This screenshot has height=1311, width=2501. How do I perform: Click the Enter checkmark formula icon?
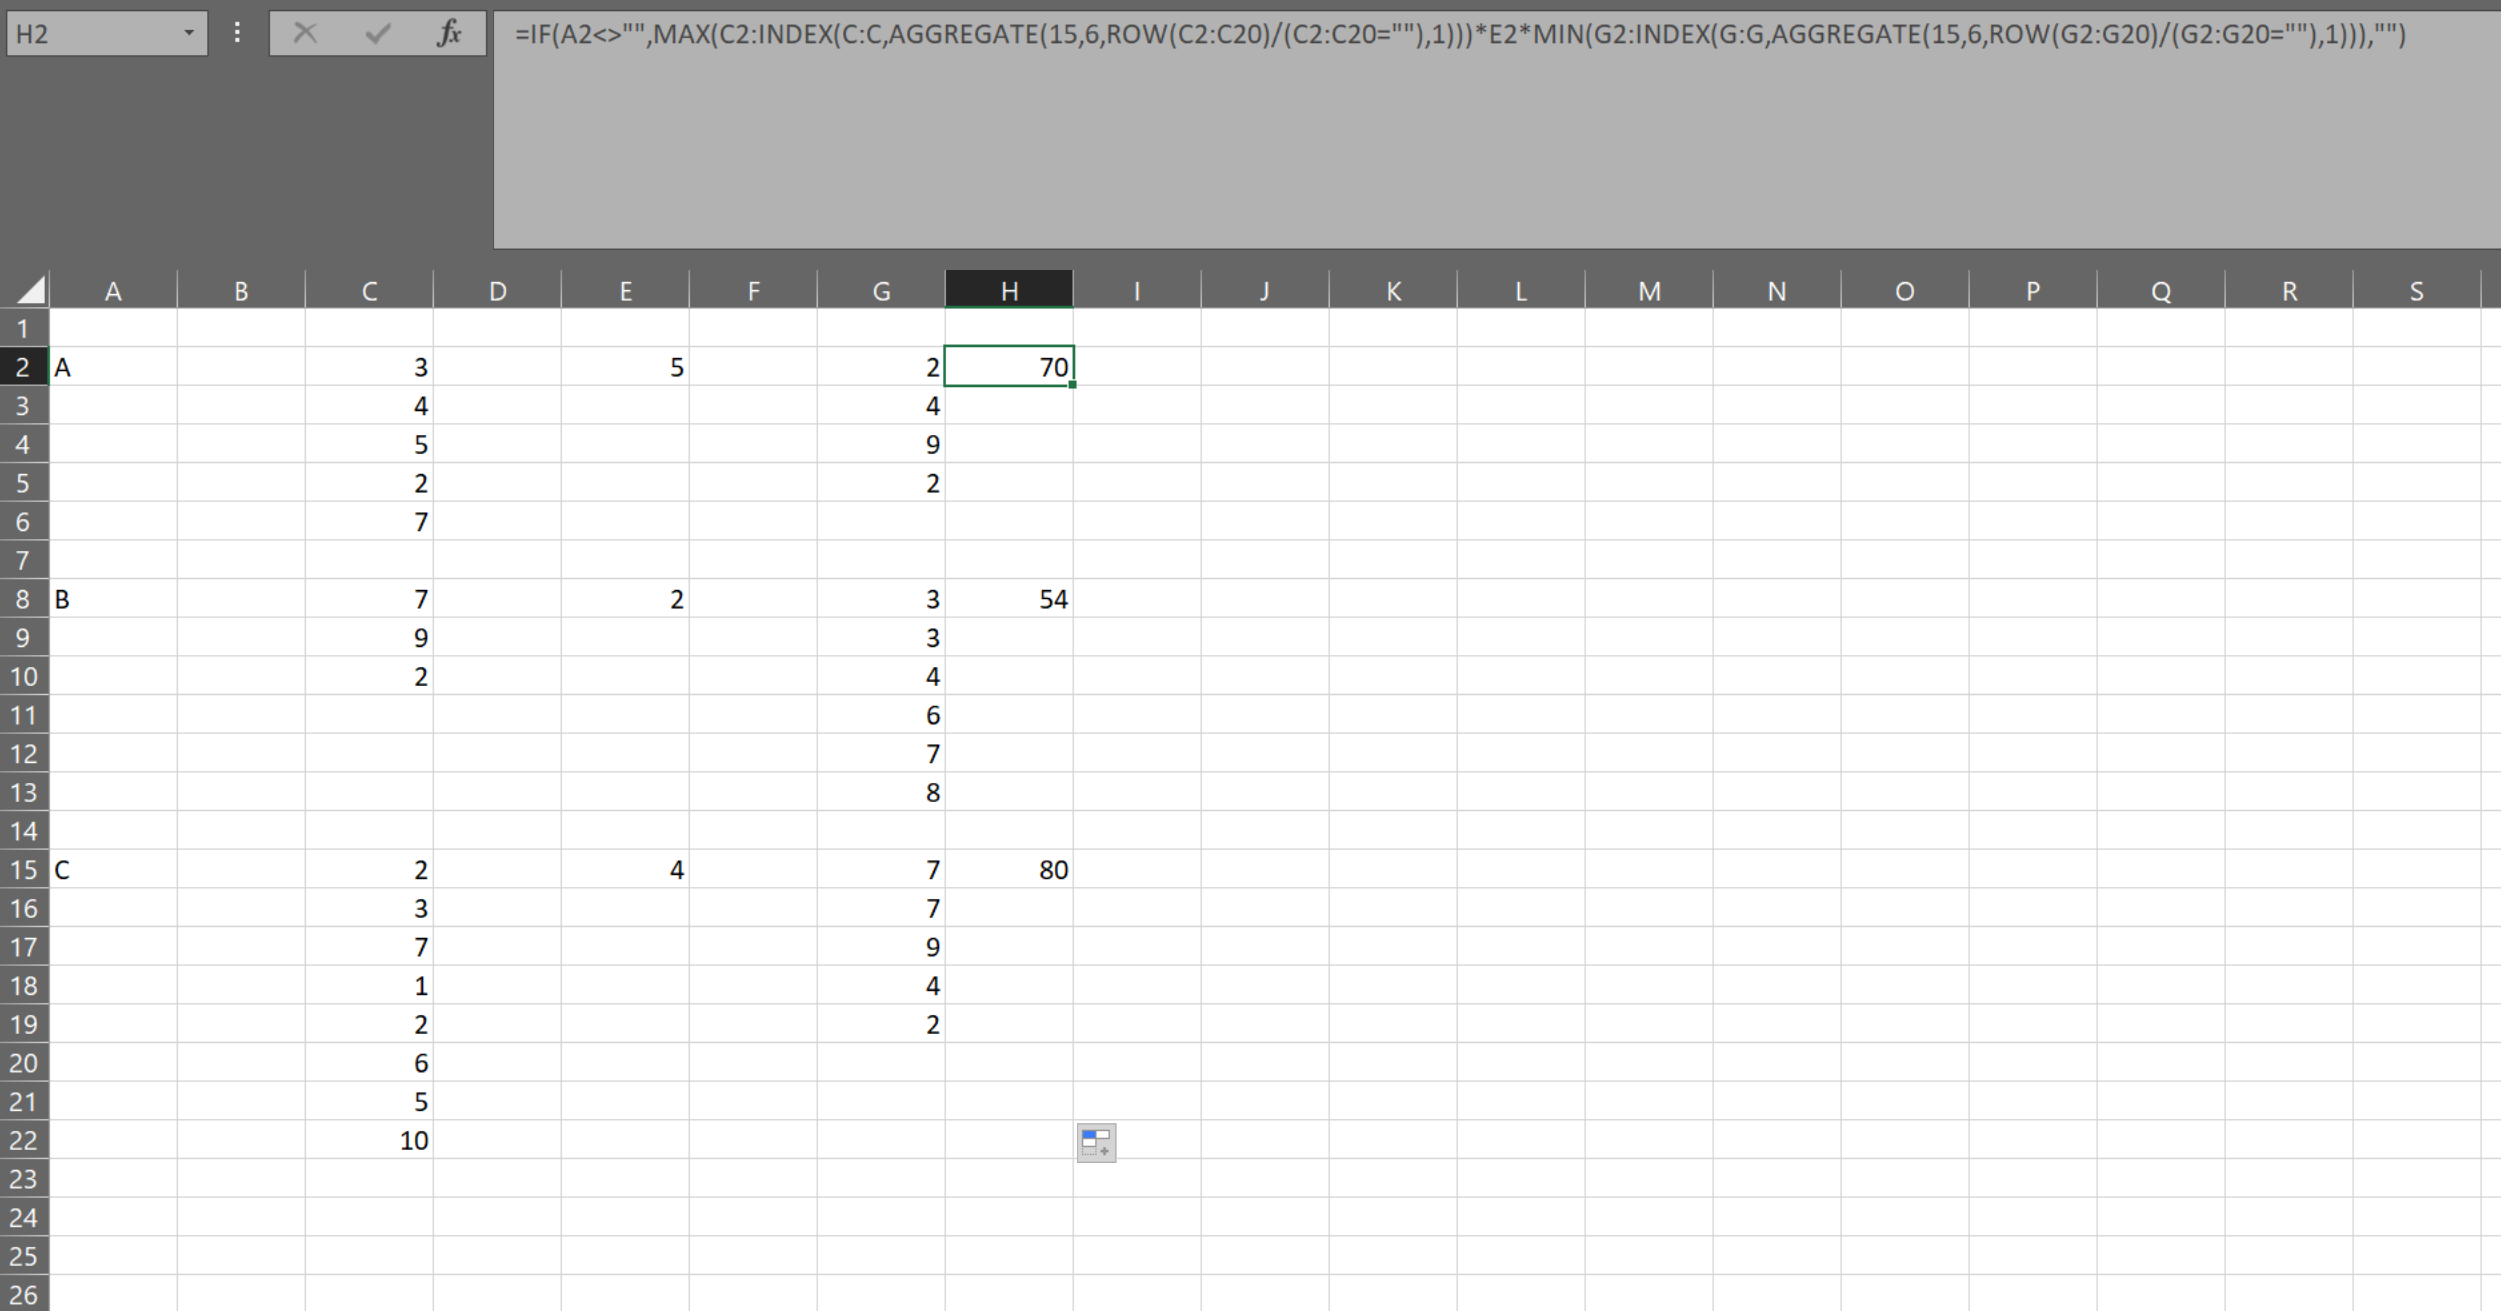[377, 34]
